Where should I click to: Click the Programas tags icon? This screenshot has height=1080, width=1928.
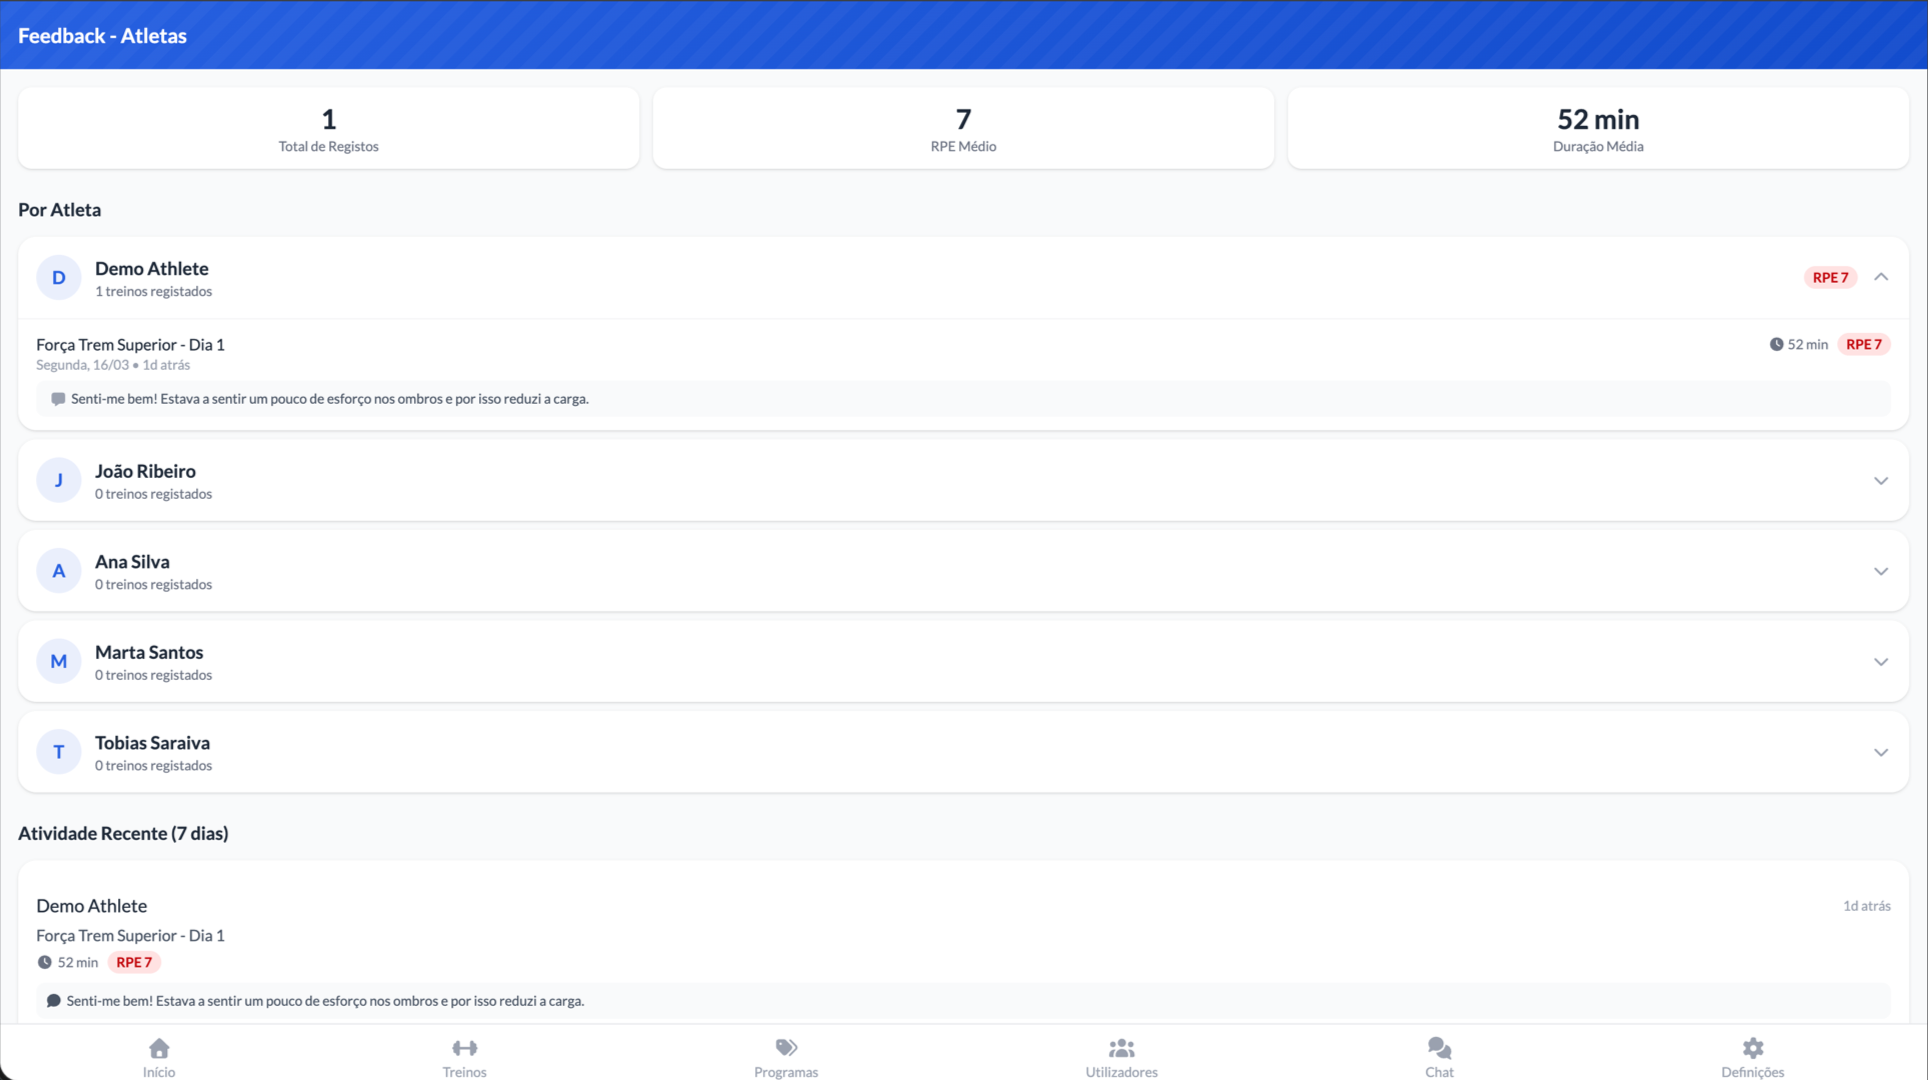click(x=786, y=1048)
